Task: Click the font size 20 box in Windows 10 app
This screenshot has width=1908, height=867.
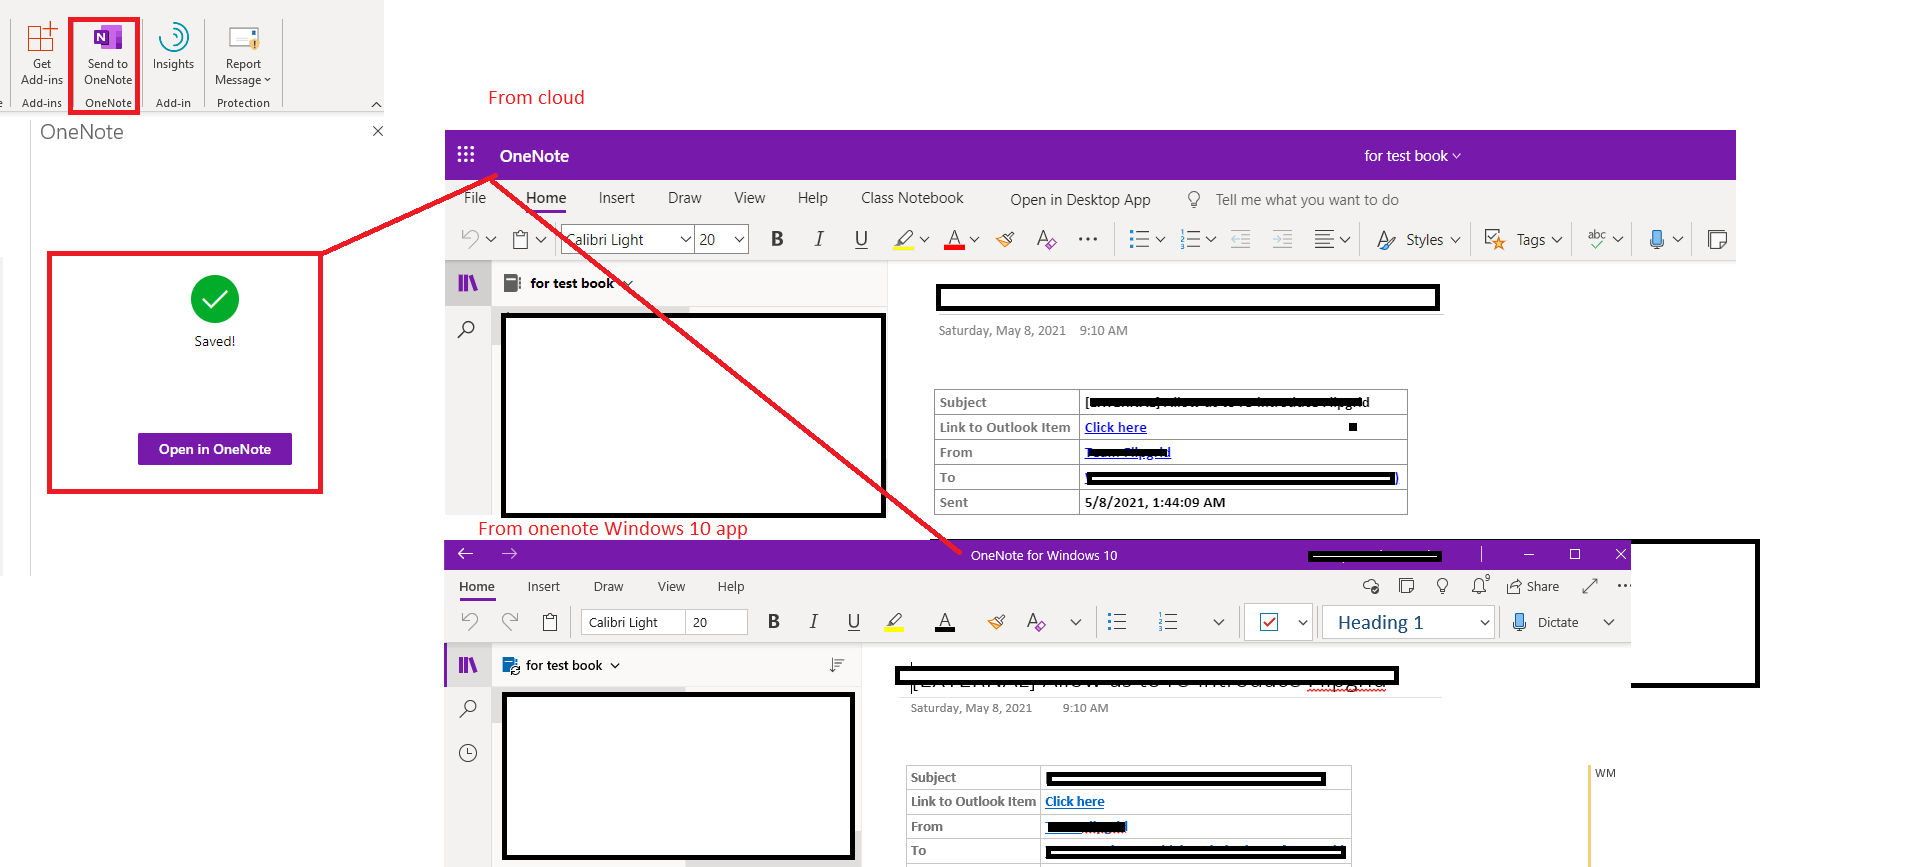Action: (x=716, y=622)
